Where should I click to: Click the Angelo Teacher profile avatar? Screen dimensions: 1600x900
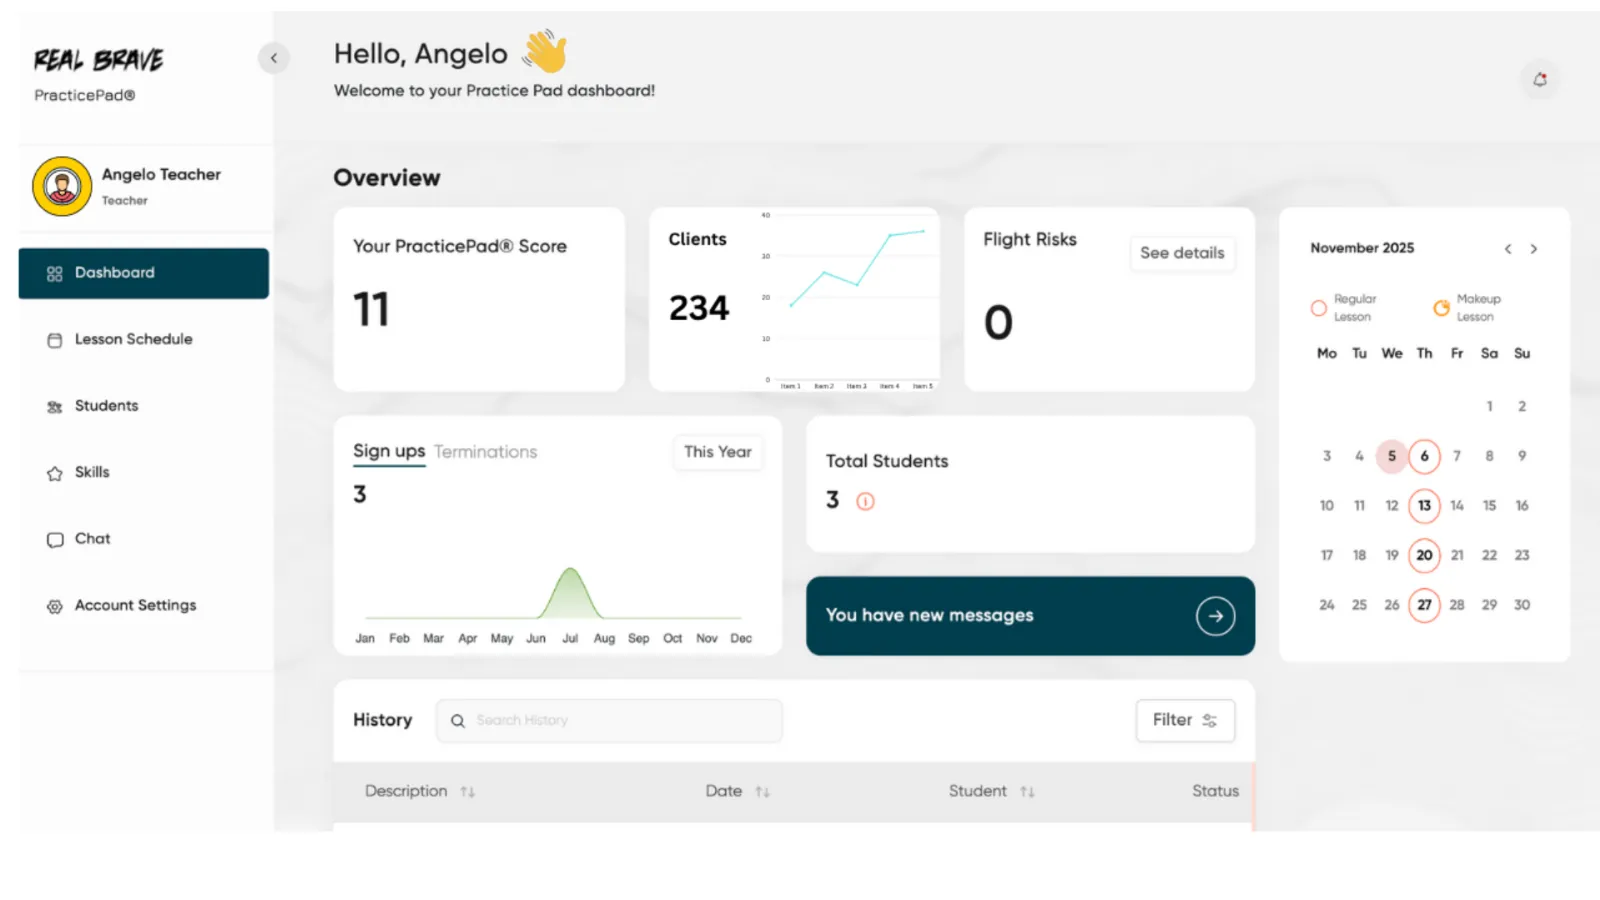(x=62, y=186)
